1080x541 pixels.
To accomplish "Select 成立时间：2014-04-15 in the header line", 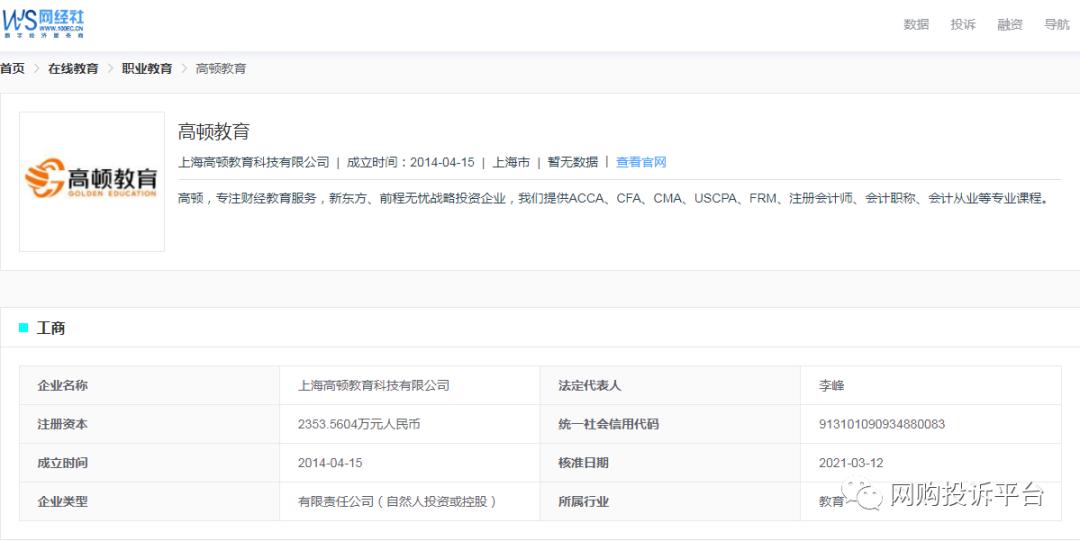I will 411,163.
